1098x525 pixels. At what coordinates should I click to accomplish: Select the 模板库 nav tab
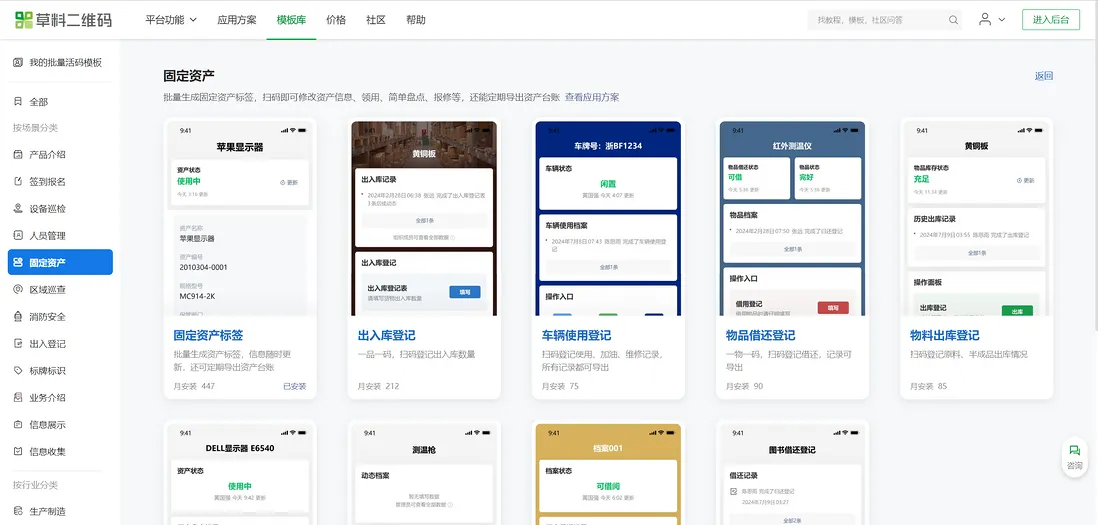point(291,20)
